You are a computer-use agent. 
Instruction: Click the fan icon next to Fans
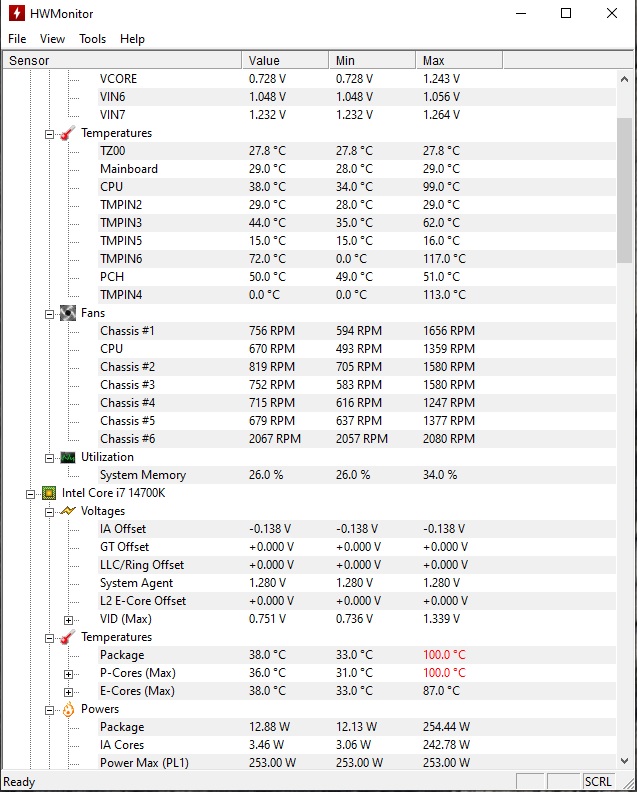point(68,313)
